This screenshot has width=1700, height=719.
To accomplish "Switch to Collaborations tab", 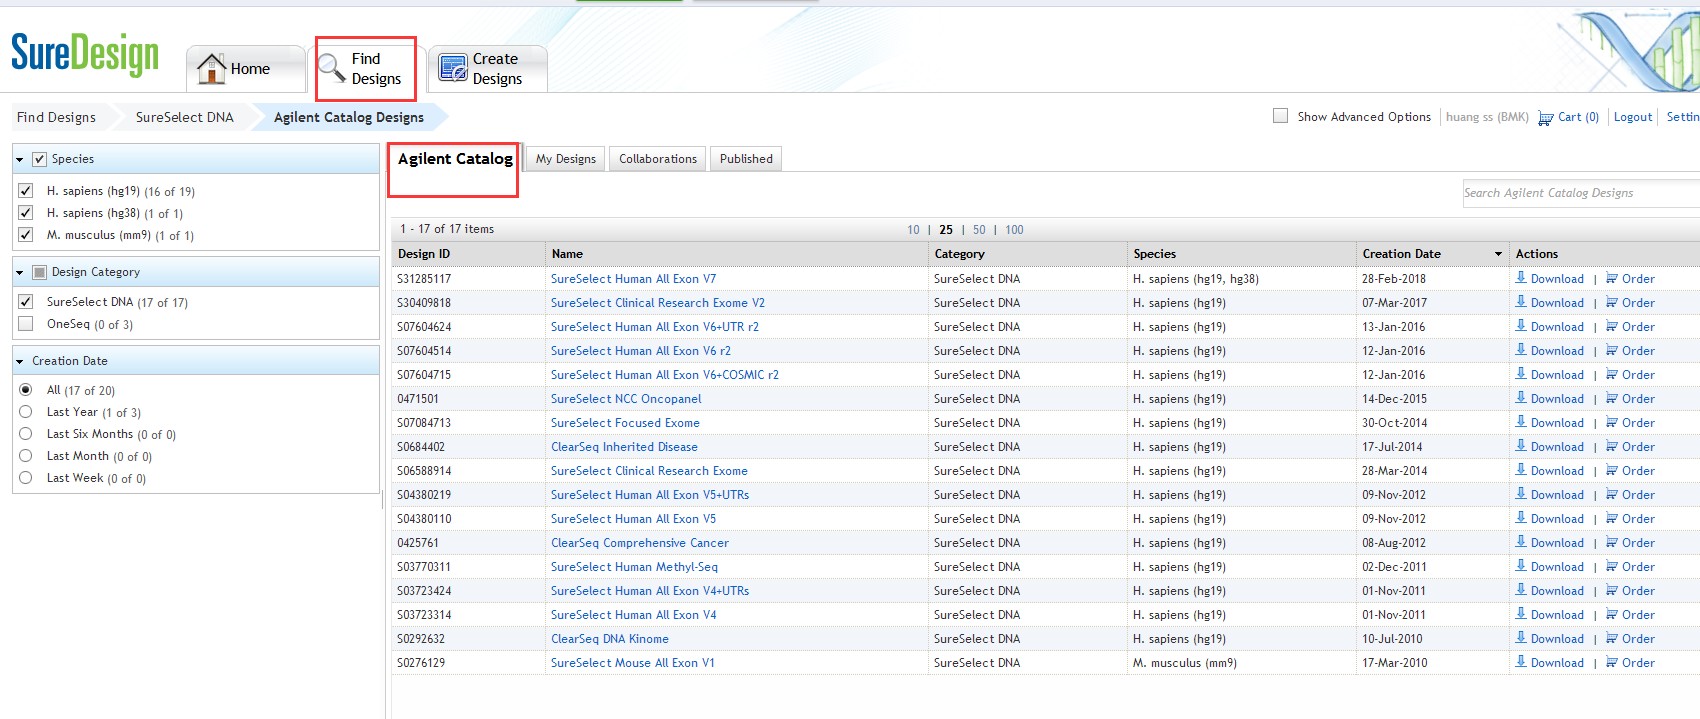I will click(658, 159).
